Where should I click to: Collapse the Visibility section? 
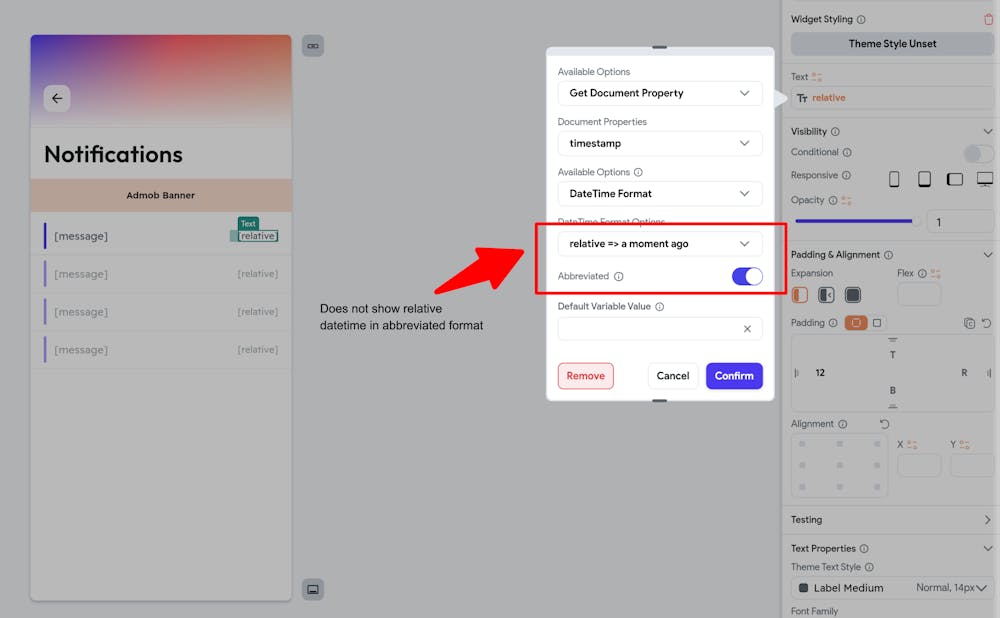988,130
